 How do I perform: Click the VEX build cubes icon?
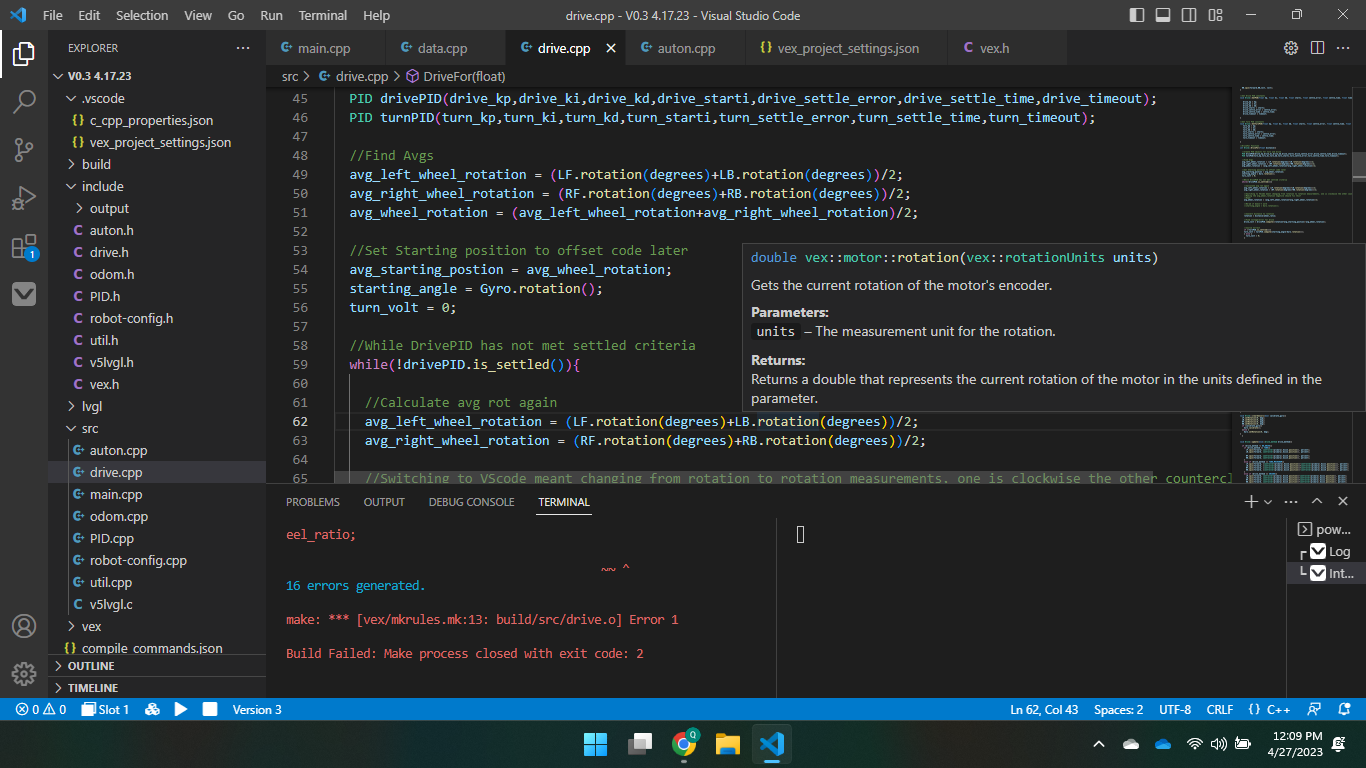tap(152, 709)
